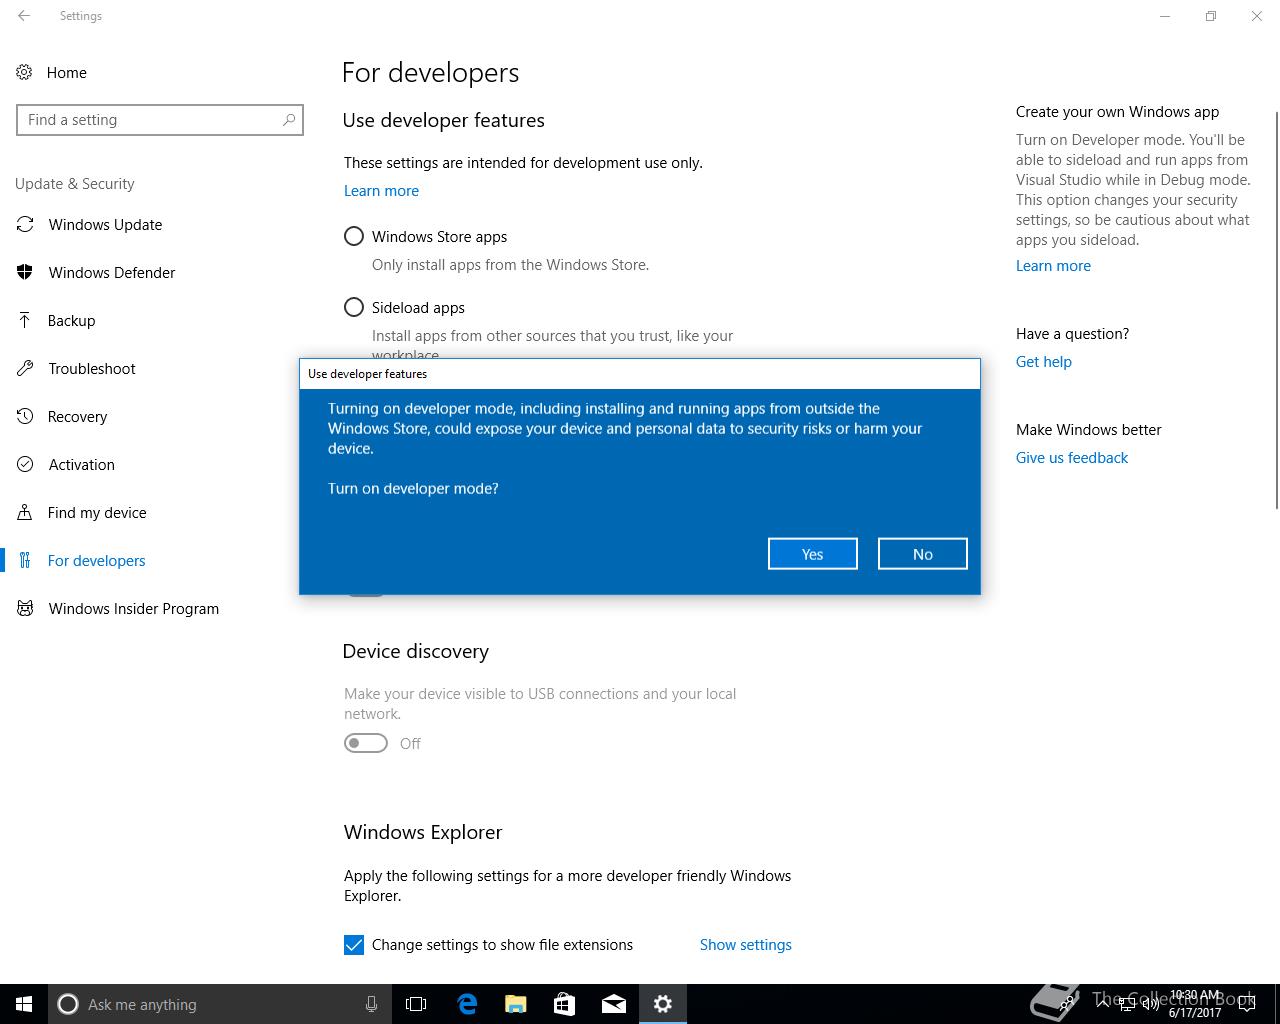Show hidden tray icons chevron

pos(1103,1004)
